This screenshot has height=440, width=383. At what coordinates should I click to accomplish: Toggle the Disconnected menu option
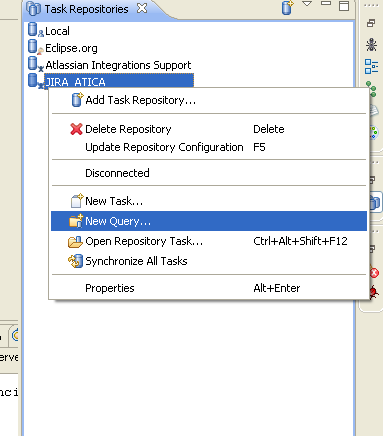[209, 173]
